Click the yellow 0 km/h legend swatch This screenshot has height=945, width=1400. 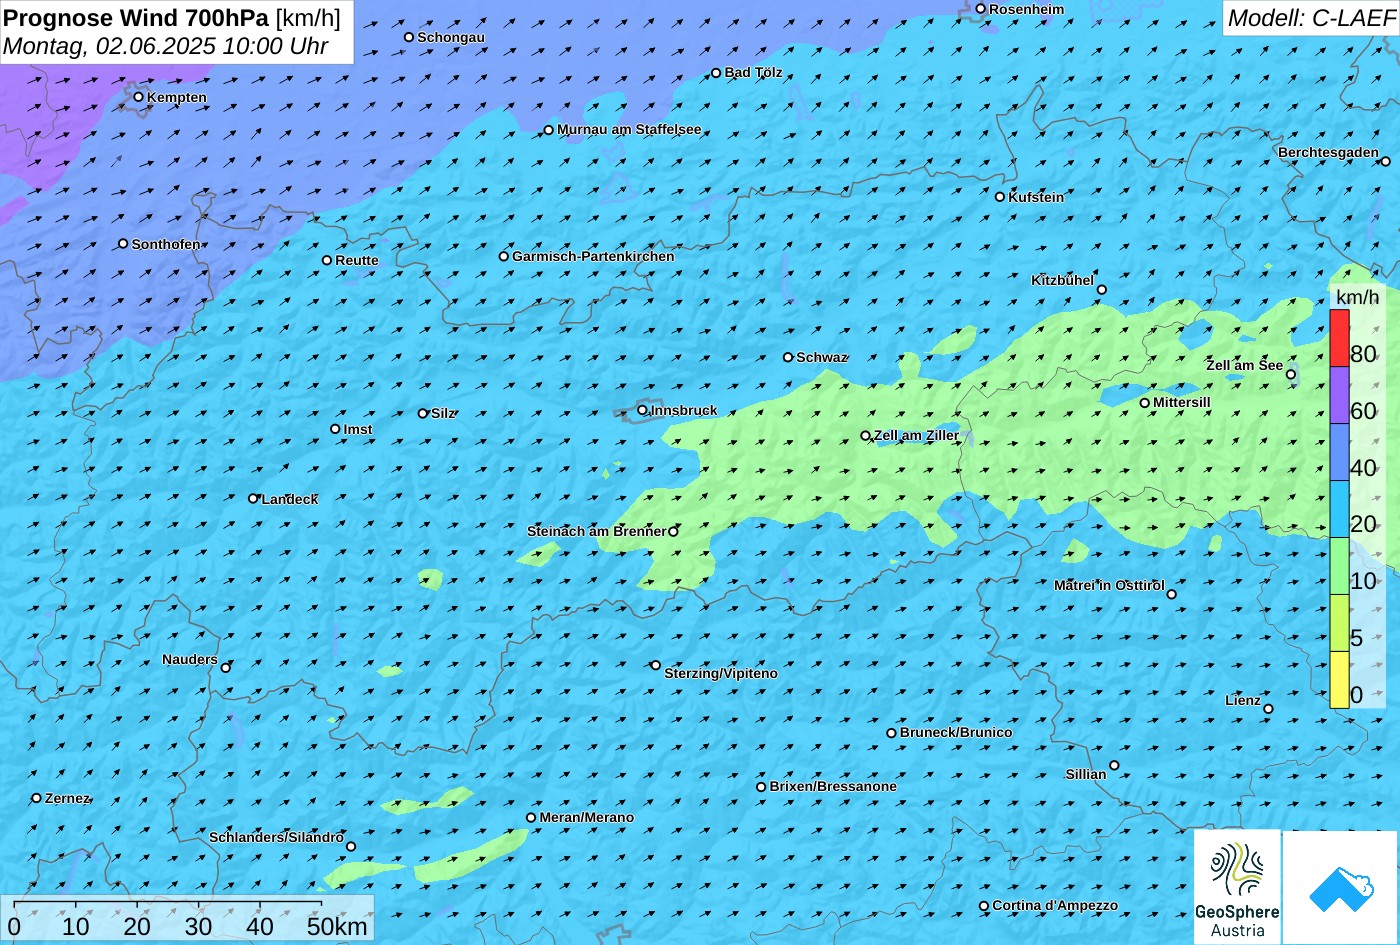1339,680
